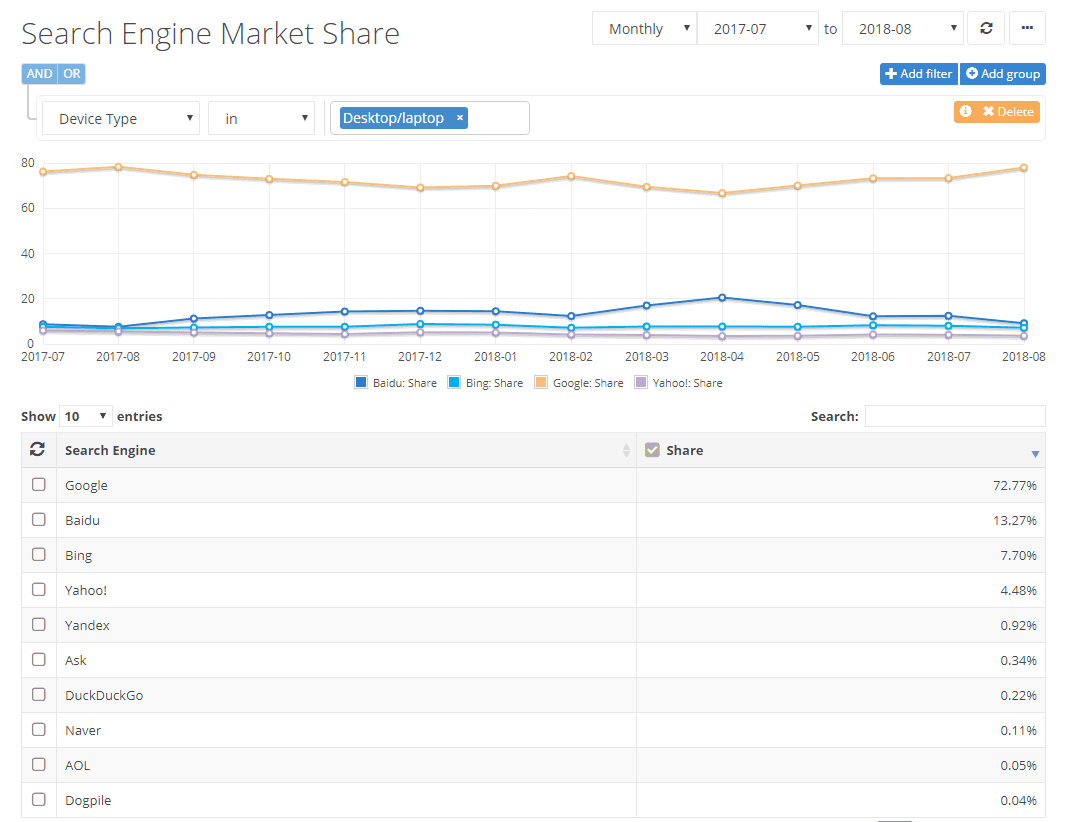Click Bing data point at 2017-12
The image size is (1076, 822).
click(420, 324)
